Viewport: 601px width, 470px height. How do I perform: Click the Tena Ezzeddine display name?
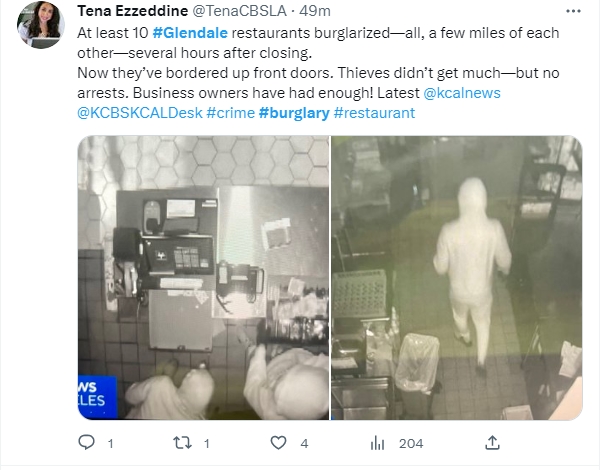[132, 11]
